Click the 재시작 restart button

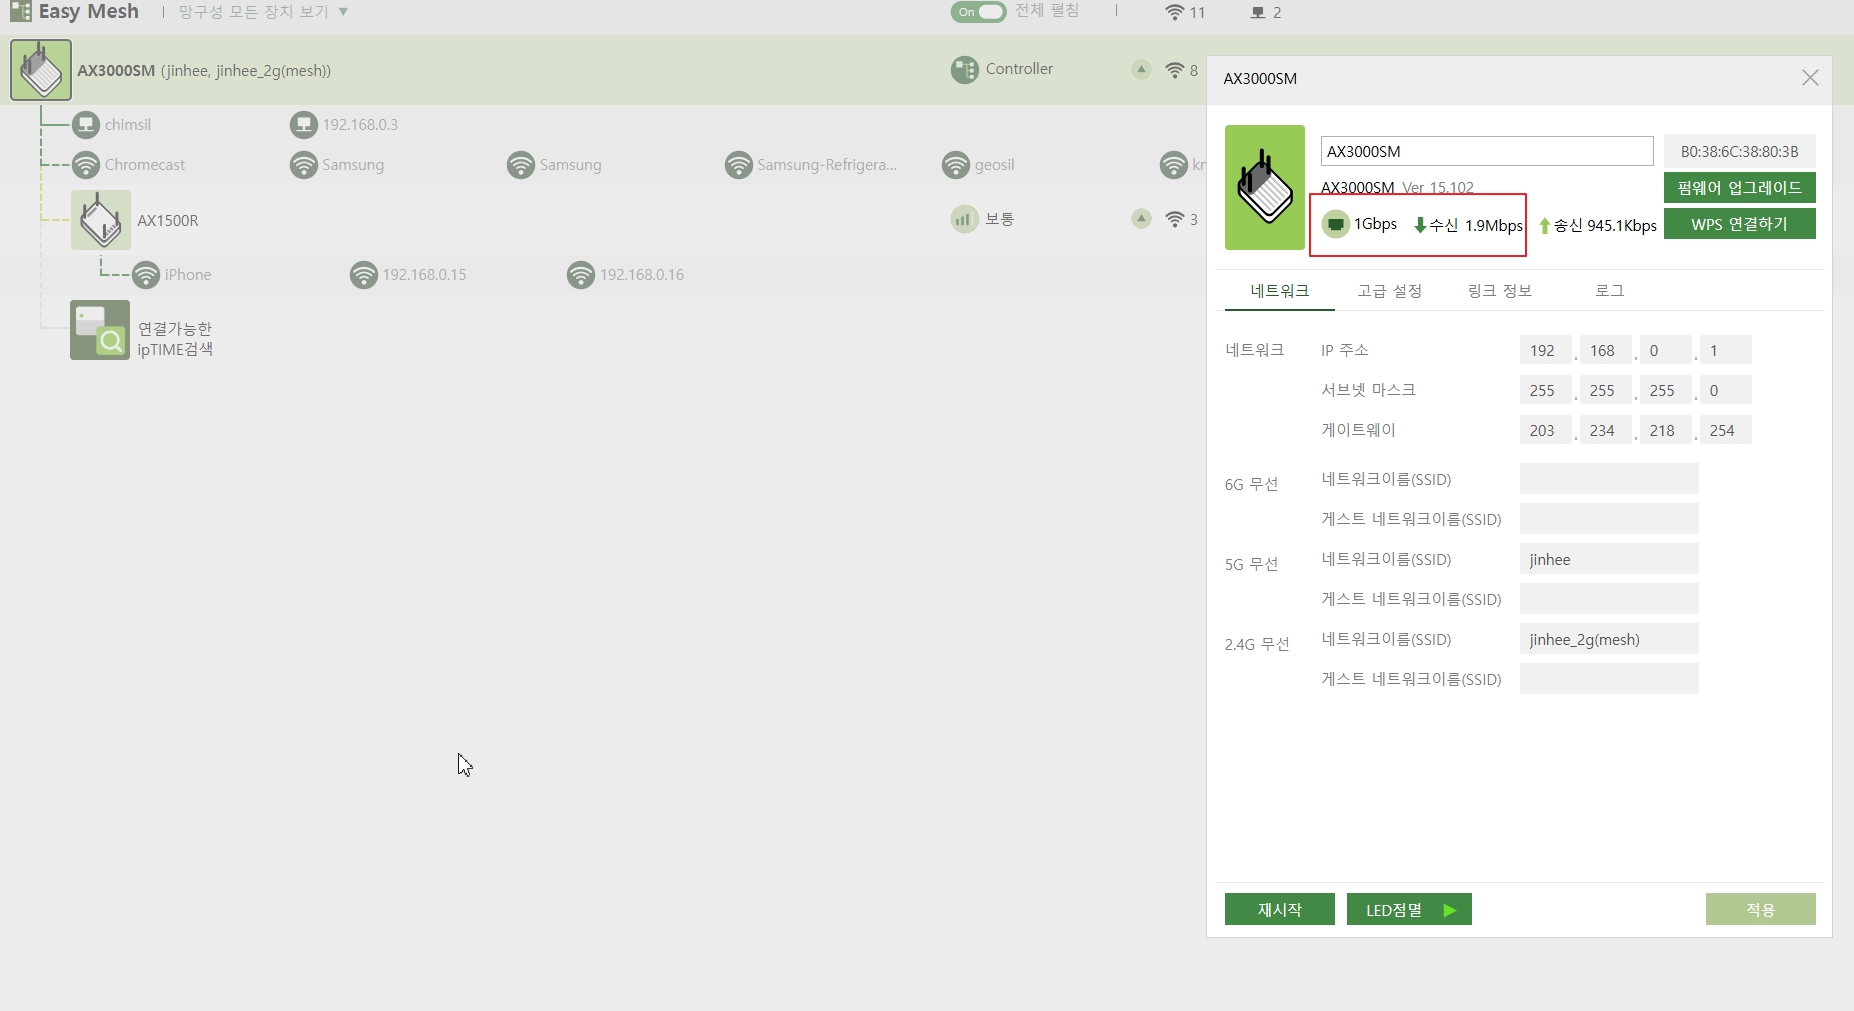[1279, 909]
